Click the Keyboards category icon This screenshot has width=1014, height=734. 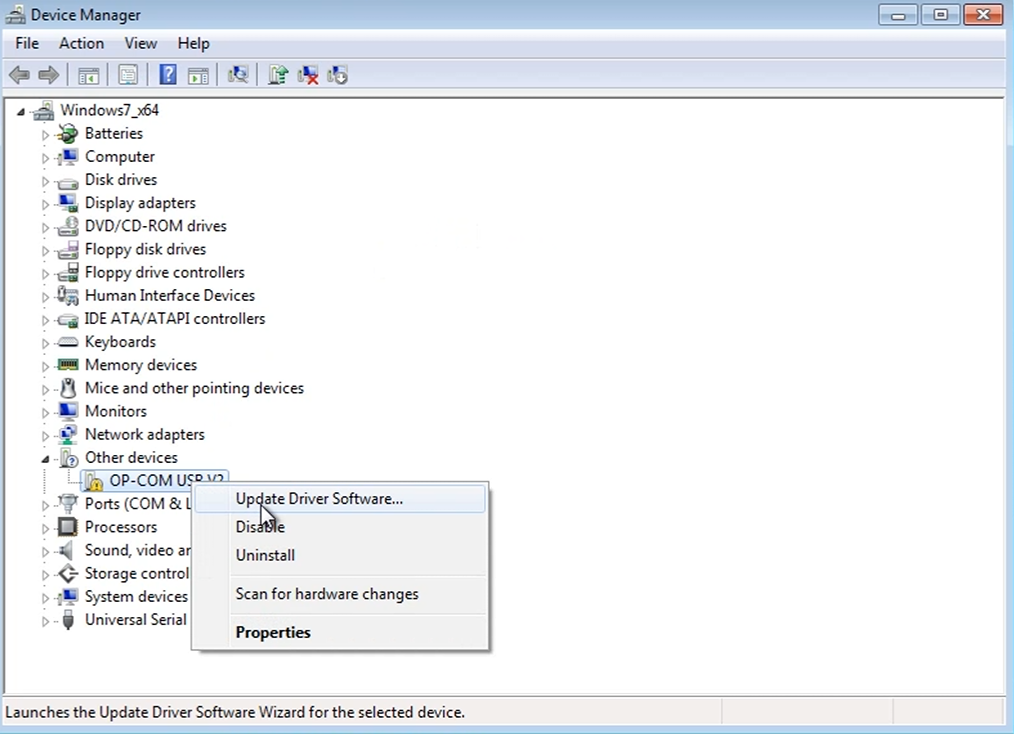67,342
